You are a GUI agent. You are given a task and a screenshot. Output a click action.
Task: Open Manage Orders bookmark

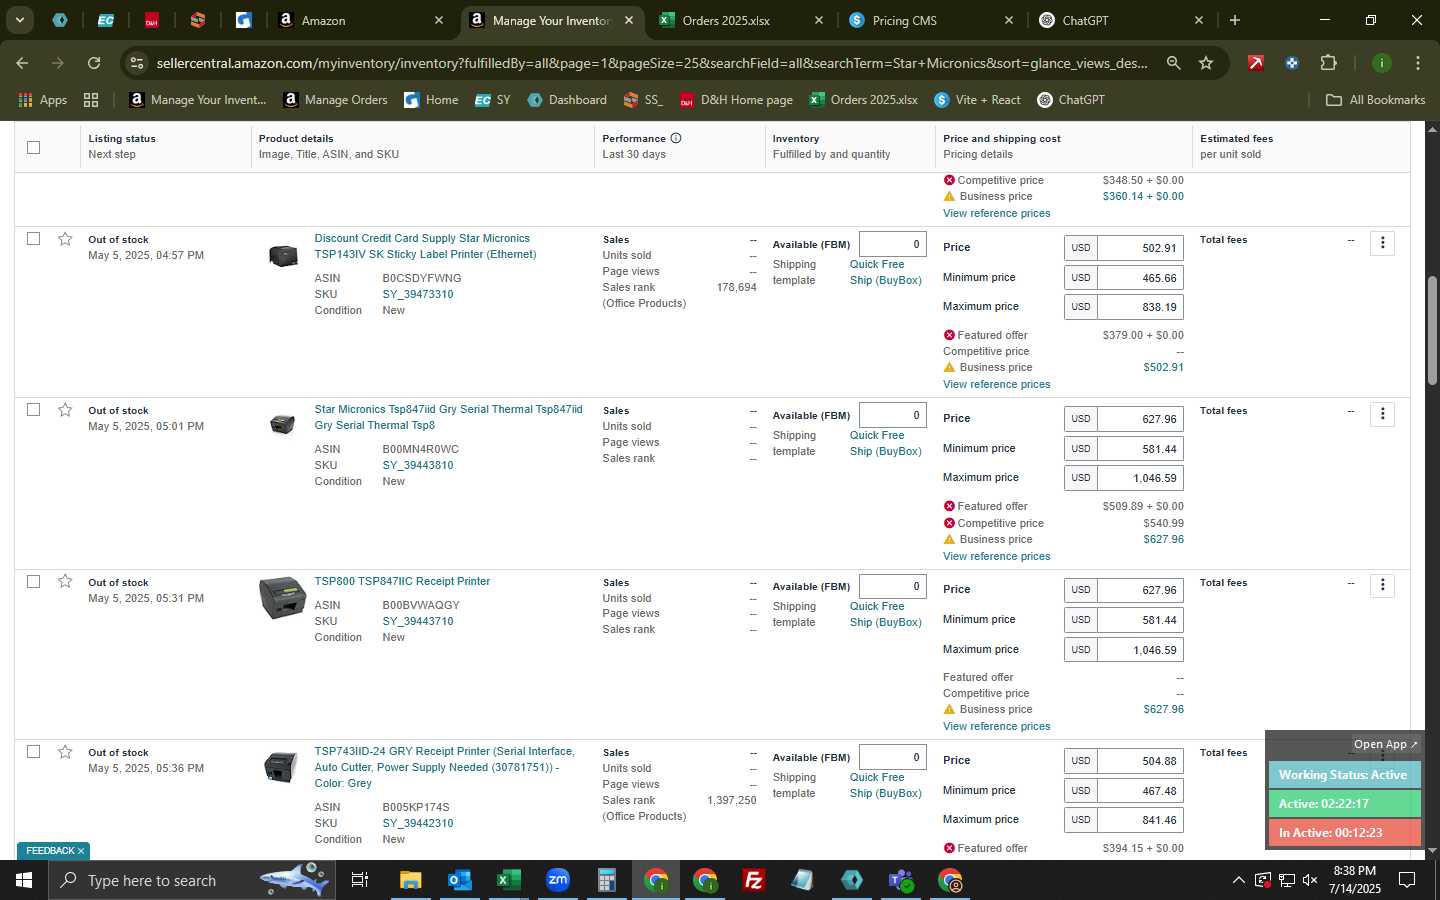(335, 100)
